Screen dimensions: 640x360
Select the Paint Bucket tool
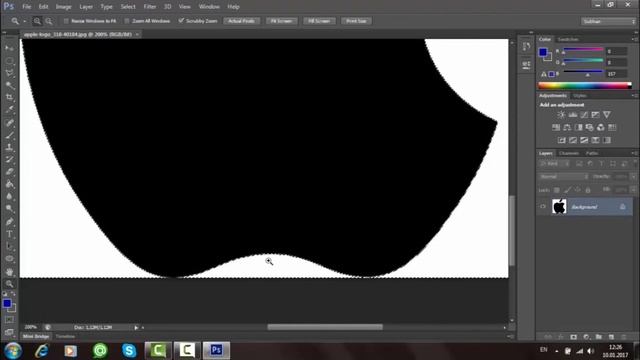point(9,184)
